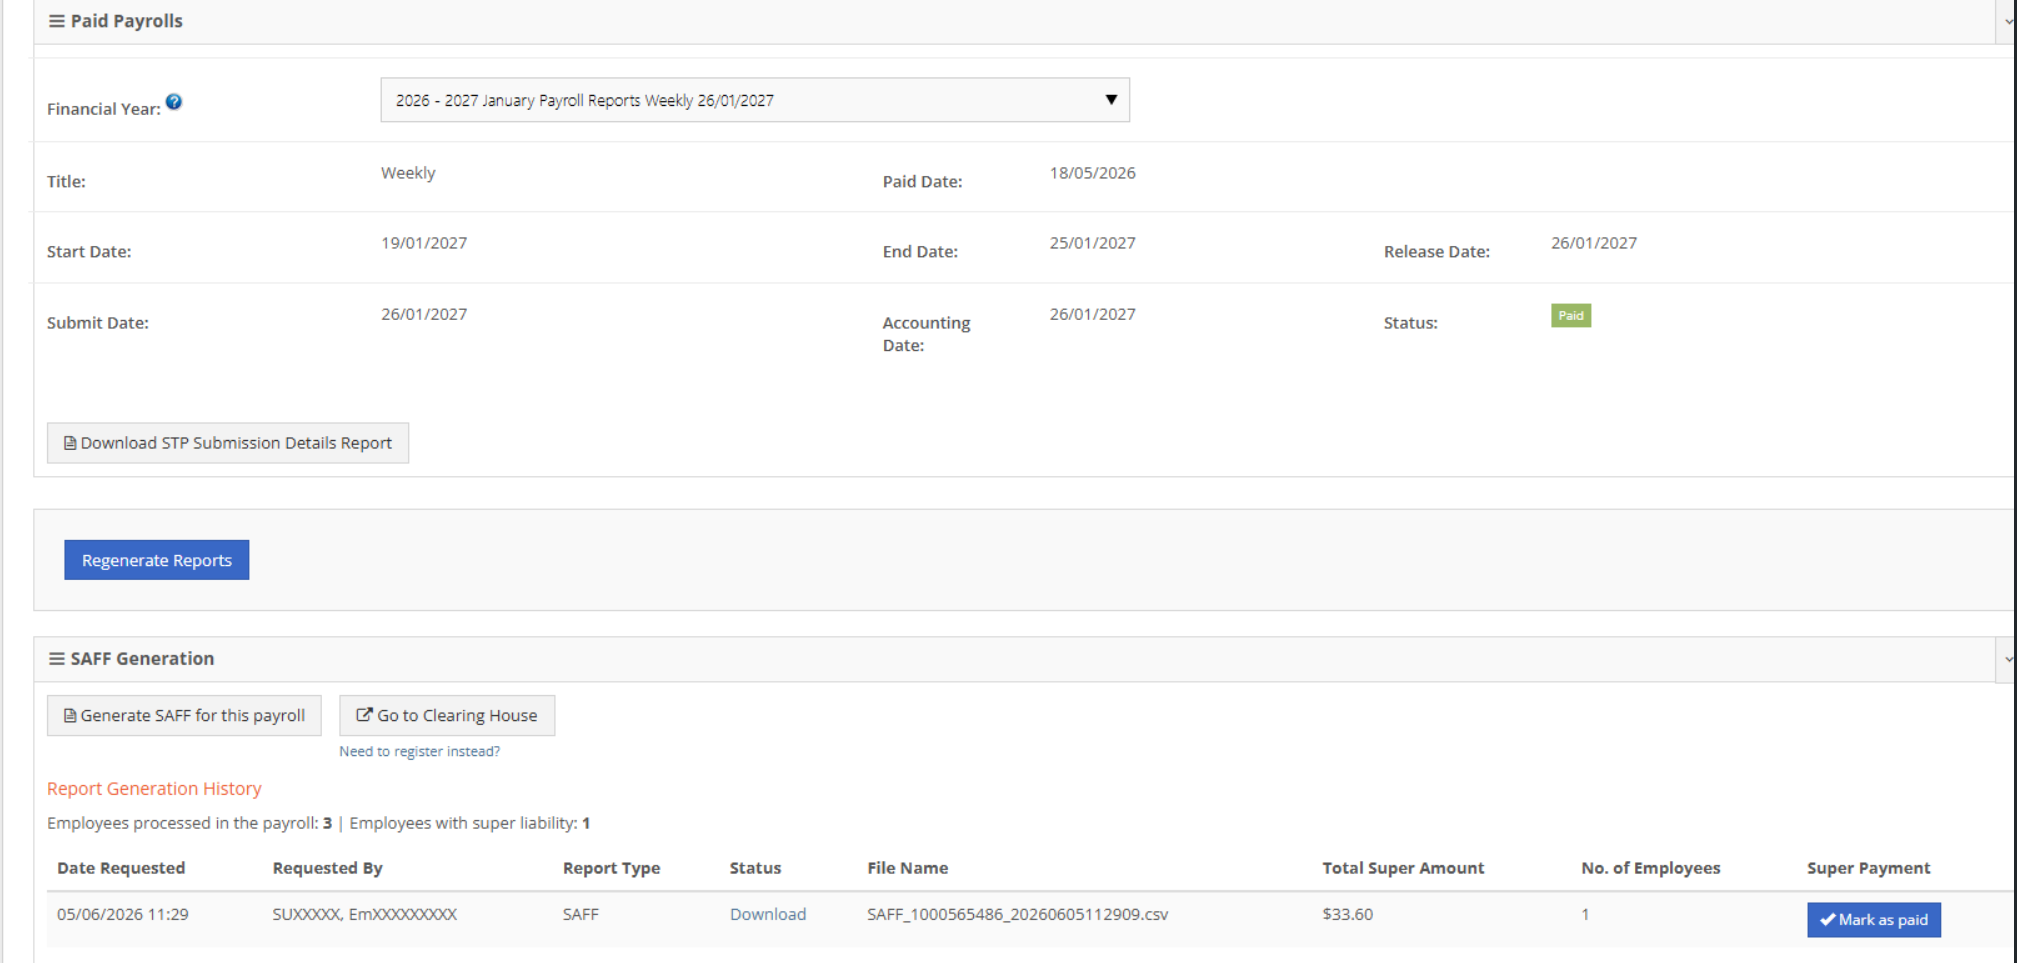Viewport: 2017px width, 963px height.
Task: Click the Start Date value 19/01/2027
Action: 424,243
